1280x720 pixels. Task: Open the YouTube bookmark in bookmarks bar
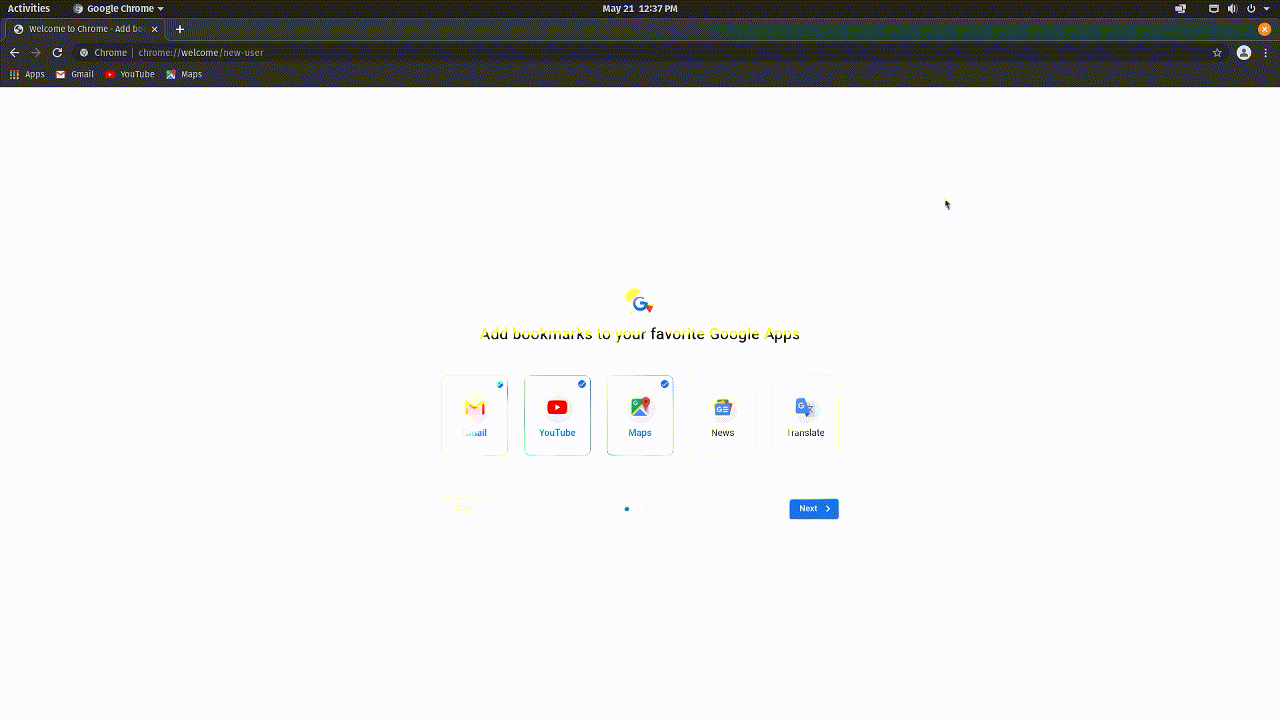pos(130,74)
